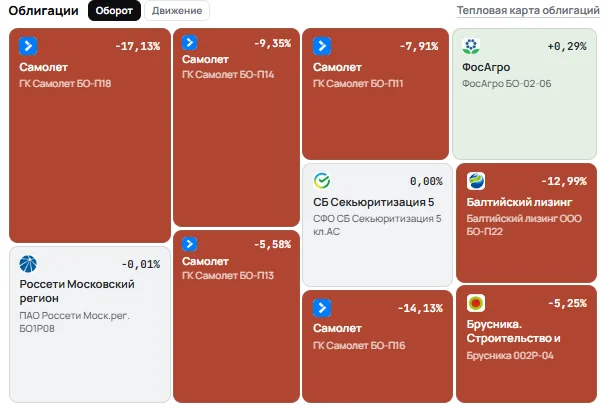
Task: Click the Россети Московский регион title
Action: [77, 291]
